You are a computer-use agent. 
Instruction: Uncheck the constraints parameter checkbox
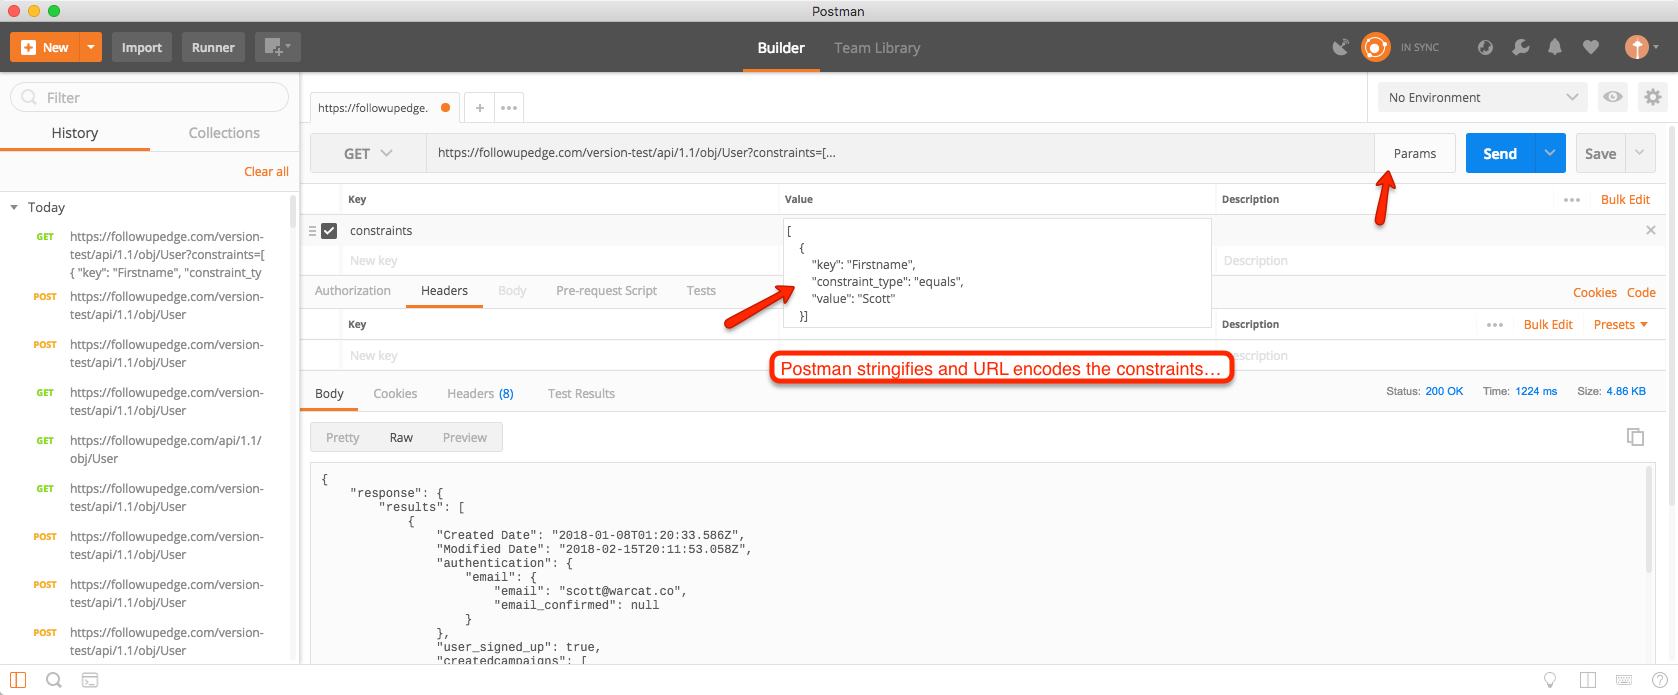coord(329,231)
